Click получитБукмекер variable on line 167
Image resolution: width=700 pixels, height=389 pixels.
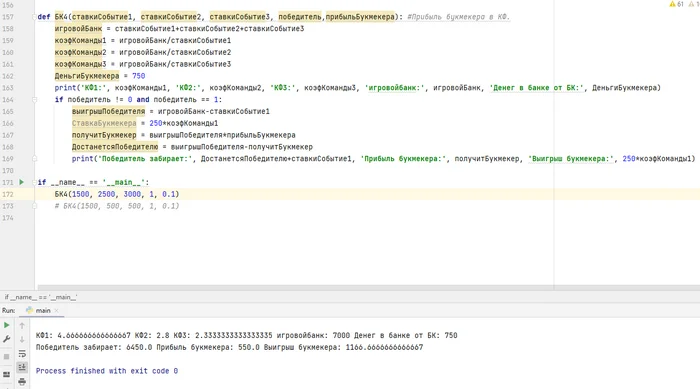tap(104, 135)
